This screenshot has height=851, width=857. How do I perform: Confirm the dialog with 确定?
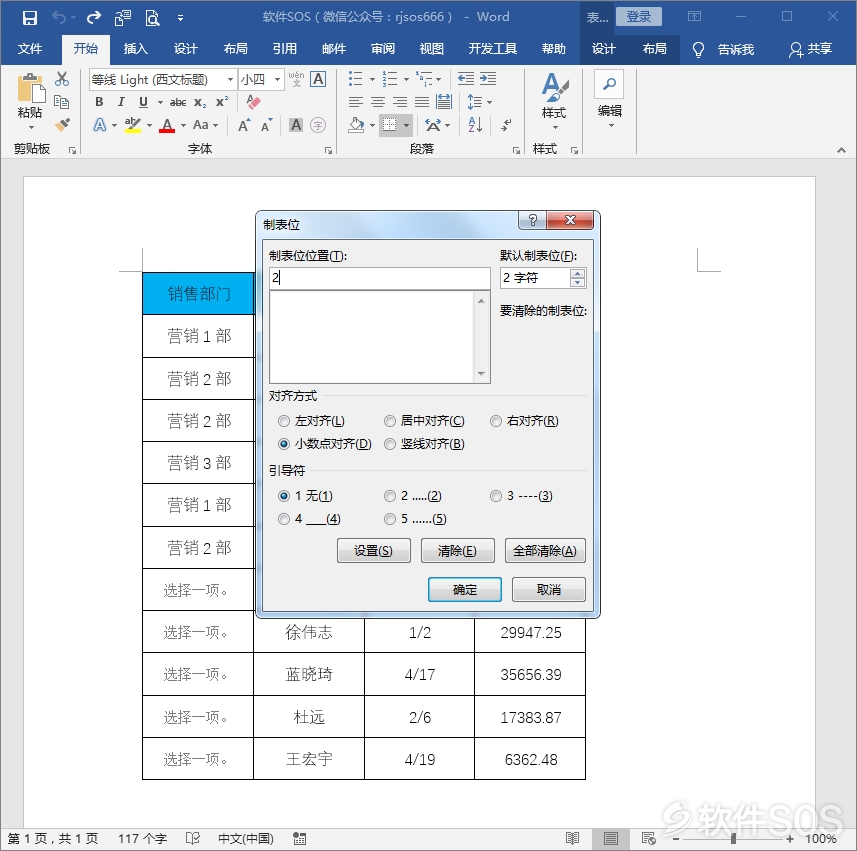(465, 590)
